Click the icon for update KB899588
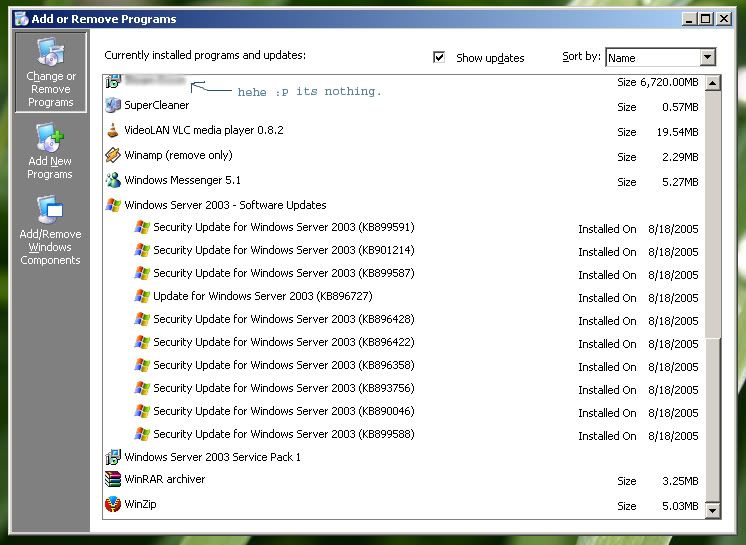 click(142, 434)
